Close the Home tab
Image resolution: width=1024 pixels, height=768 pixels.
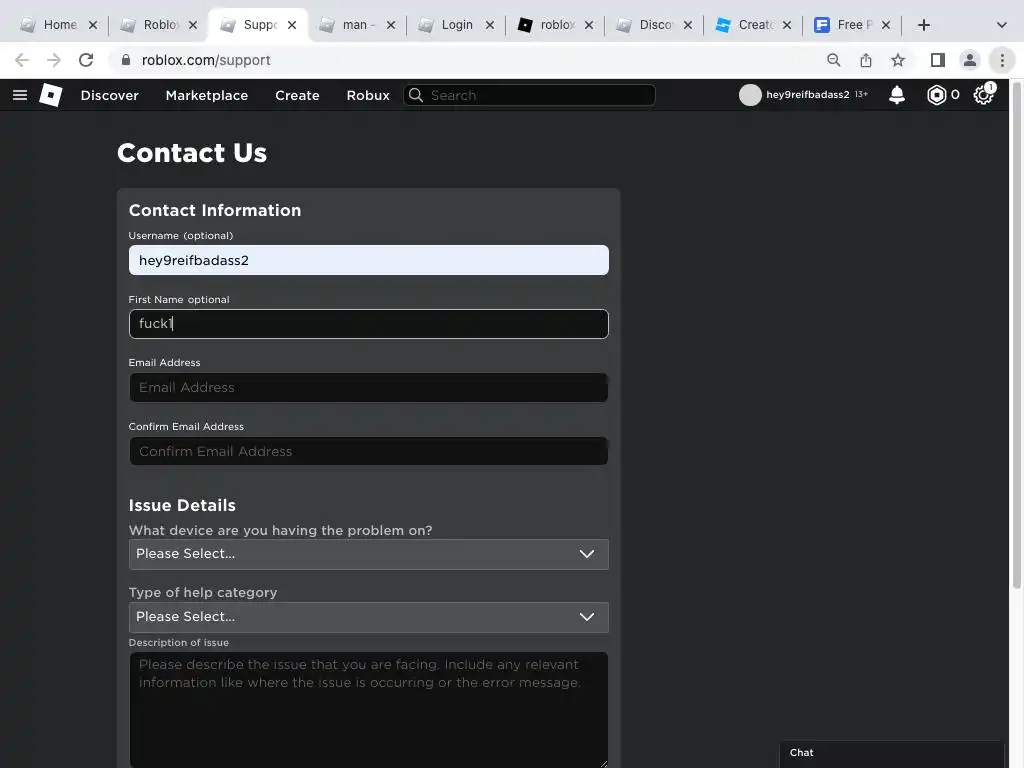click(x=93, y=25)
